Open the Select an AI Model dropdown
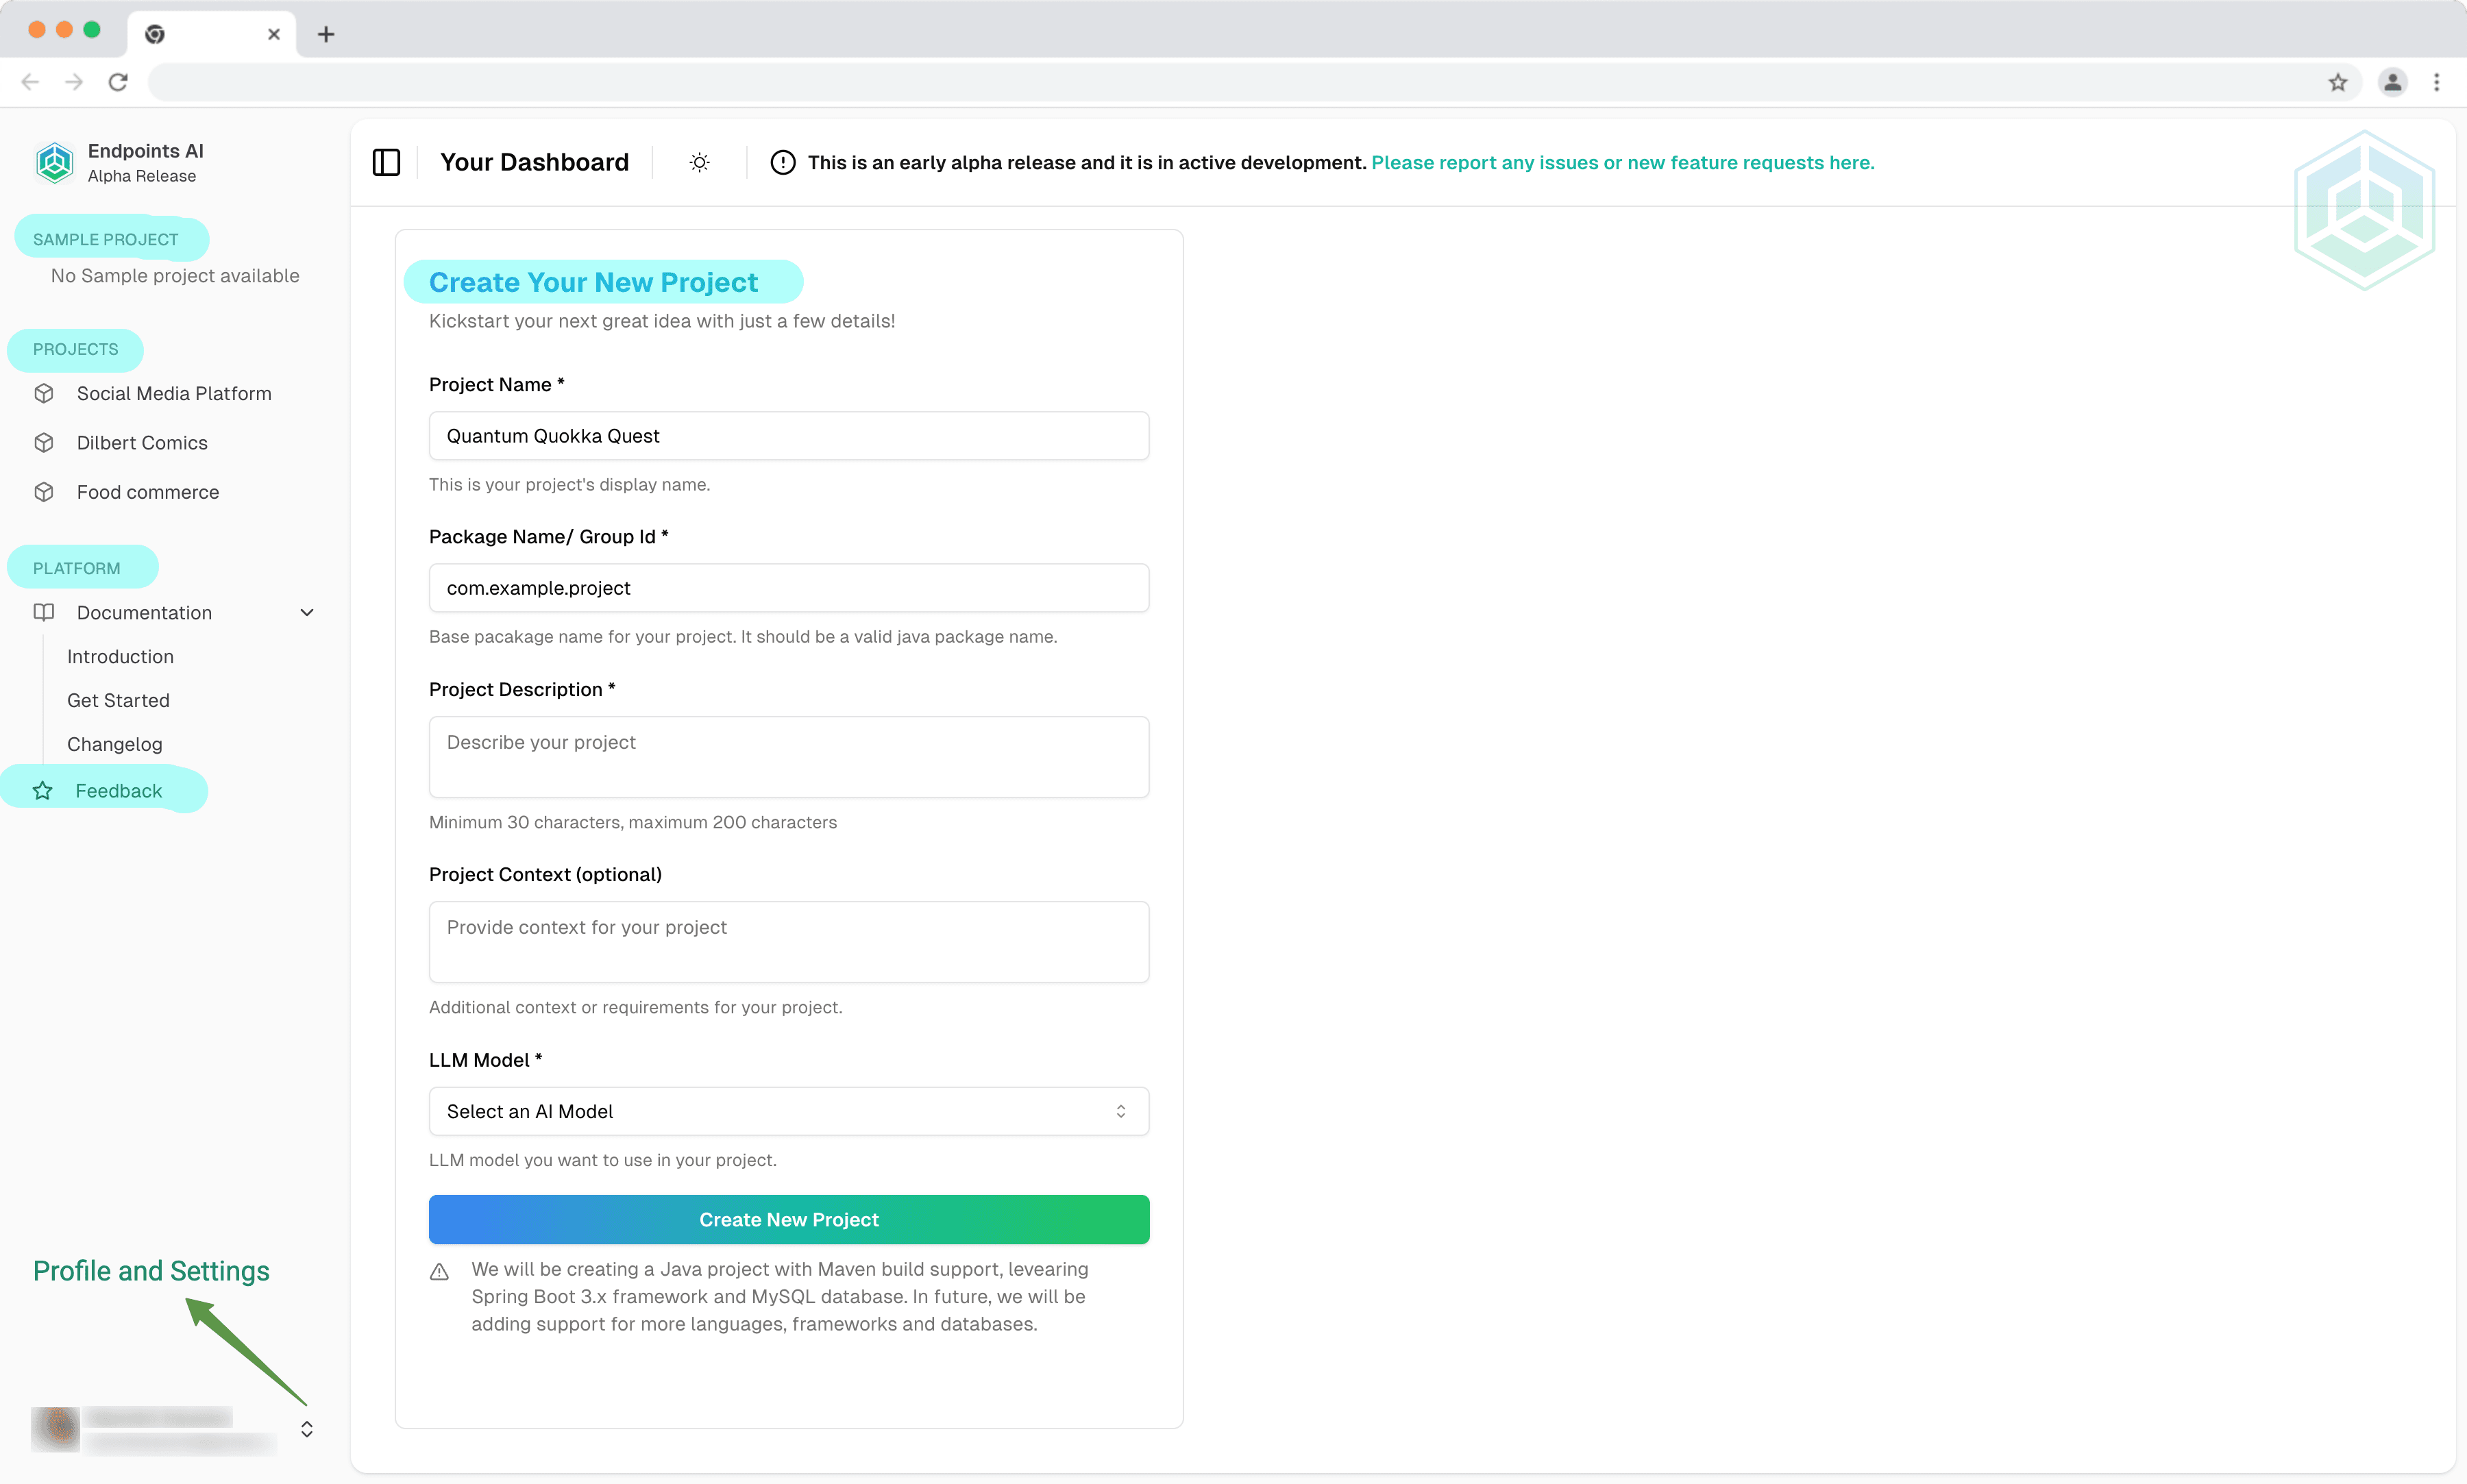 [x=788, y=1111]
